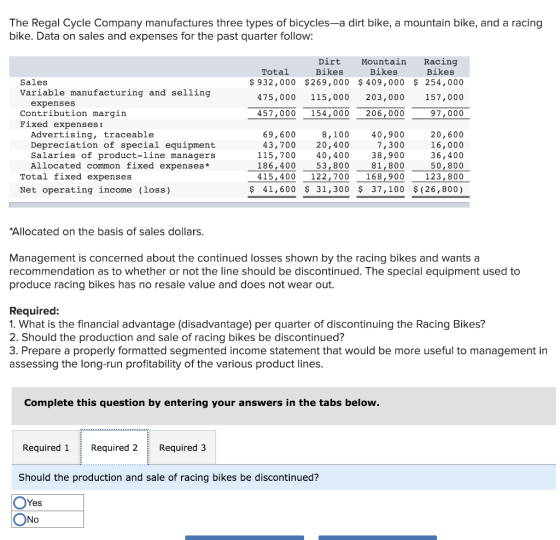Click the racing bikes question prompt in blue bar
The height and width of the screenshot is (540, 560).
(x=169, y=478)
